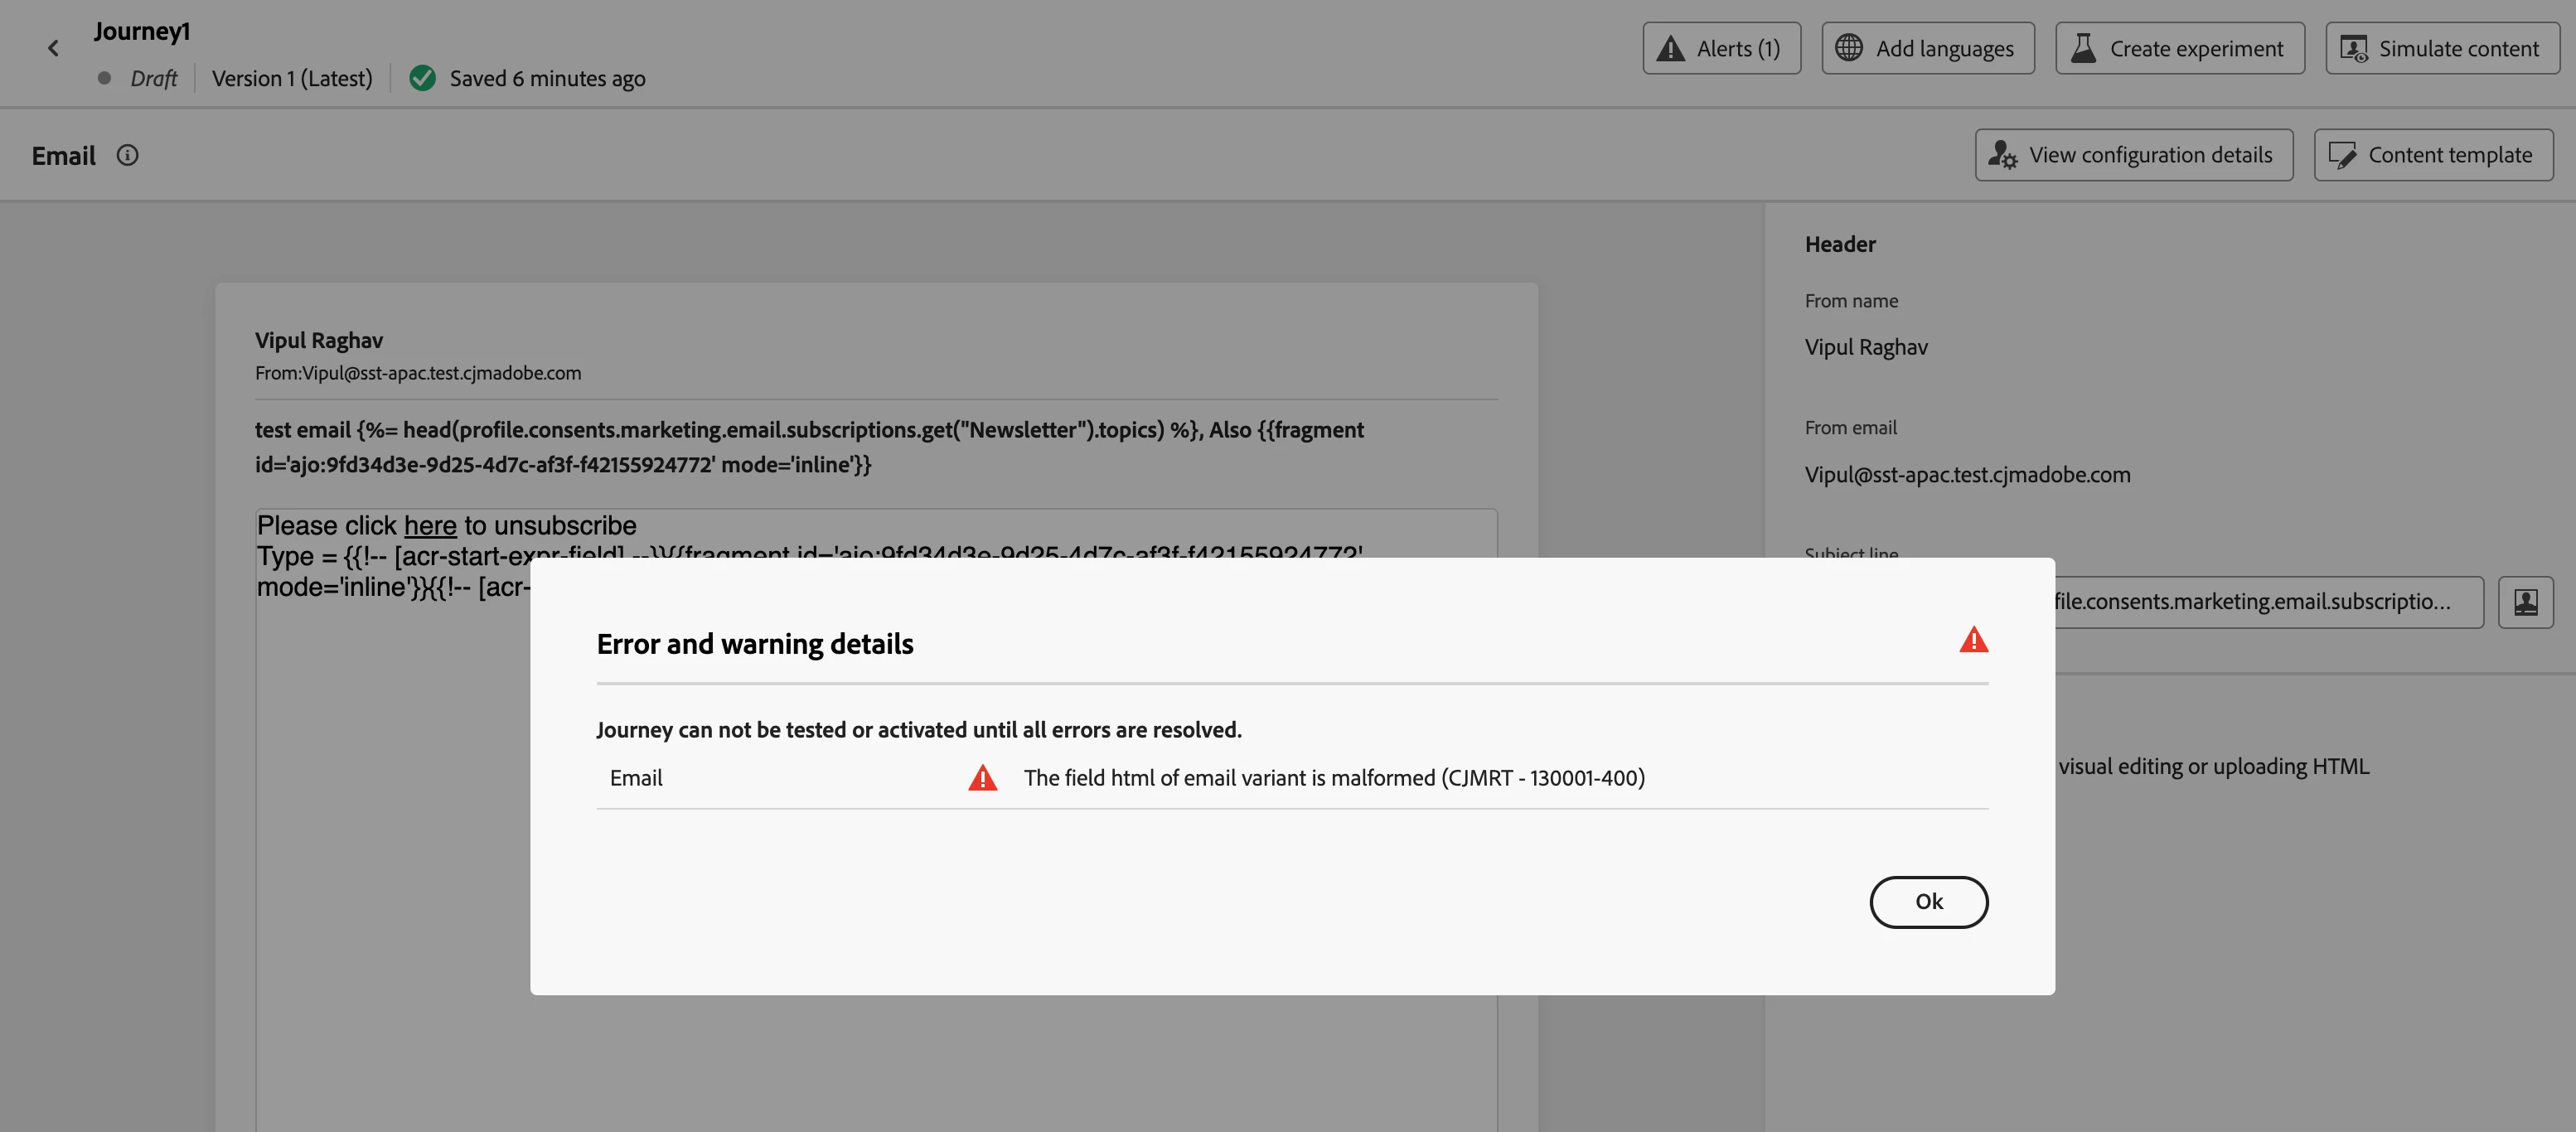Click the green saved status checkmark
Screen dimensions: 2576x1132
pyautogui.click(x=423, y=78)
